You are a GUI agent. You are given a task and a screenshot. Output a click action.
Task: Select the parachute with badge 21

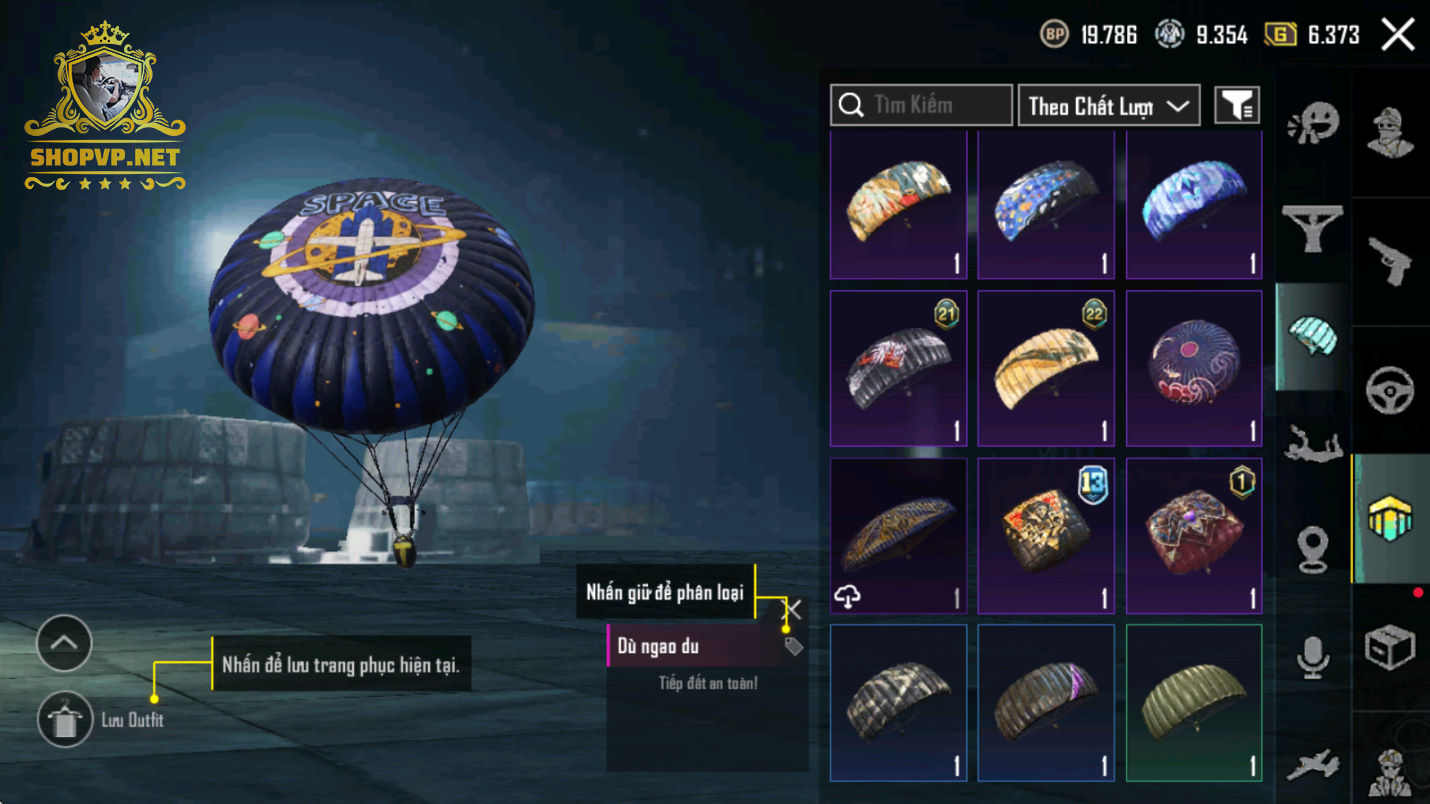click(x=899, y=368)
